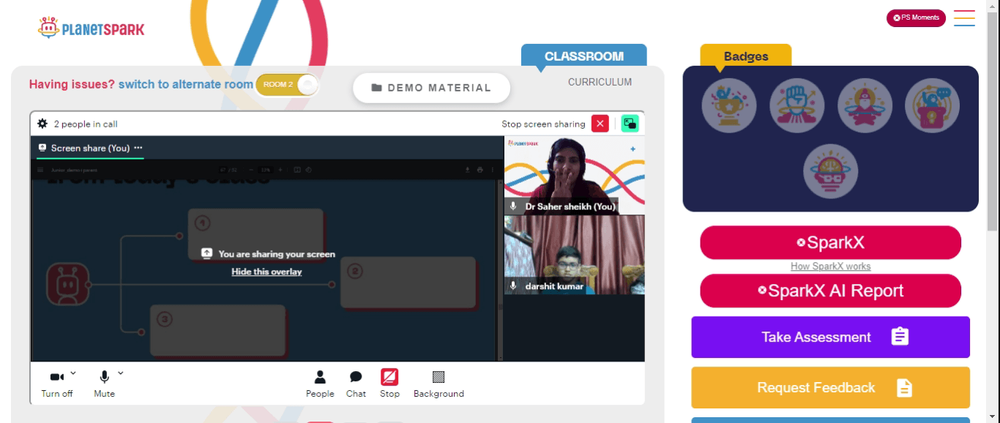Click darshit kumar video tile
Screen dimensions: 1000x423
(574, 255)
